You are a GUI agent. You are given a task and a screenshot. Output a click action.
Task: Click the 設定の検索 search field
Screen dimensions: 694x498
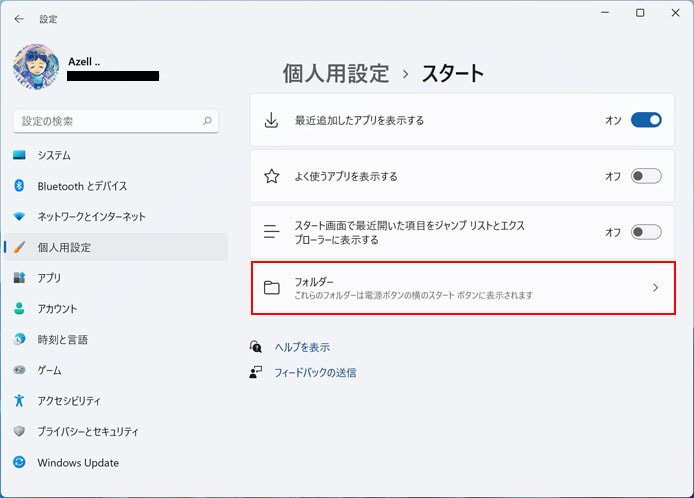[x=116, y=121]
